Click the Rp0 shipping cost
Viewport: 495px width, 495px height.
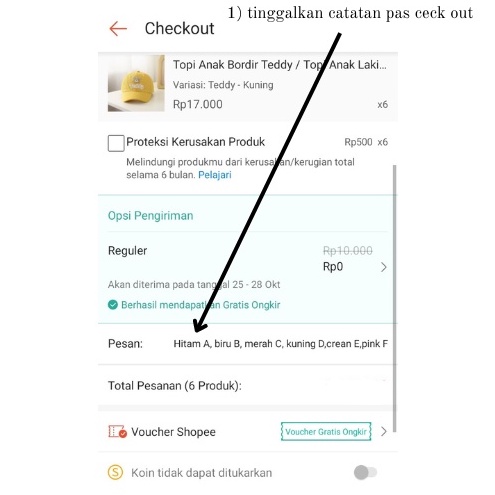(x=333, y=267)
